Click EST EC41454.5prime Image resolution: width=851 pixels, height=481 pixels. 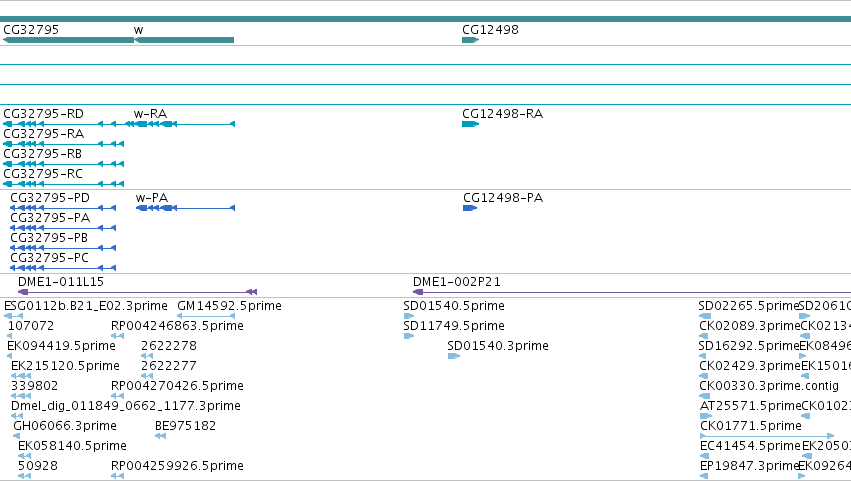[704, 456]
